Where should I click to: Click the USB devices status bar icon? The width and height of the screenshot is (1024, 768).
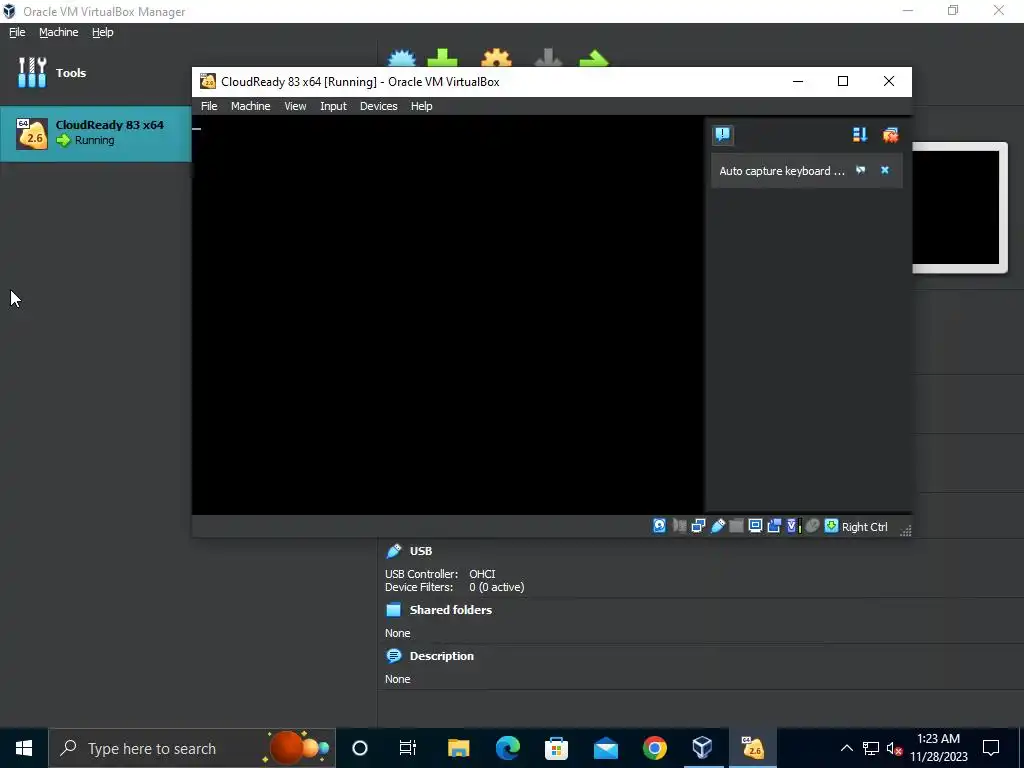click(718, 526)
